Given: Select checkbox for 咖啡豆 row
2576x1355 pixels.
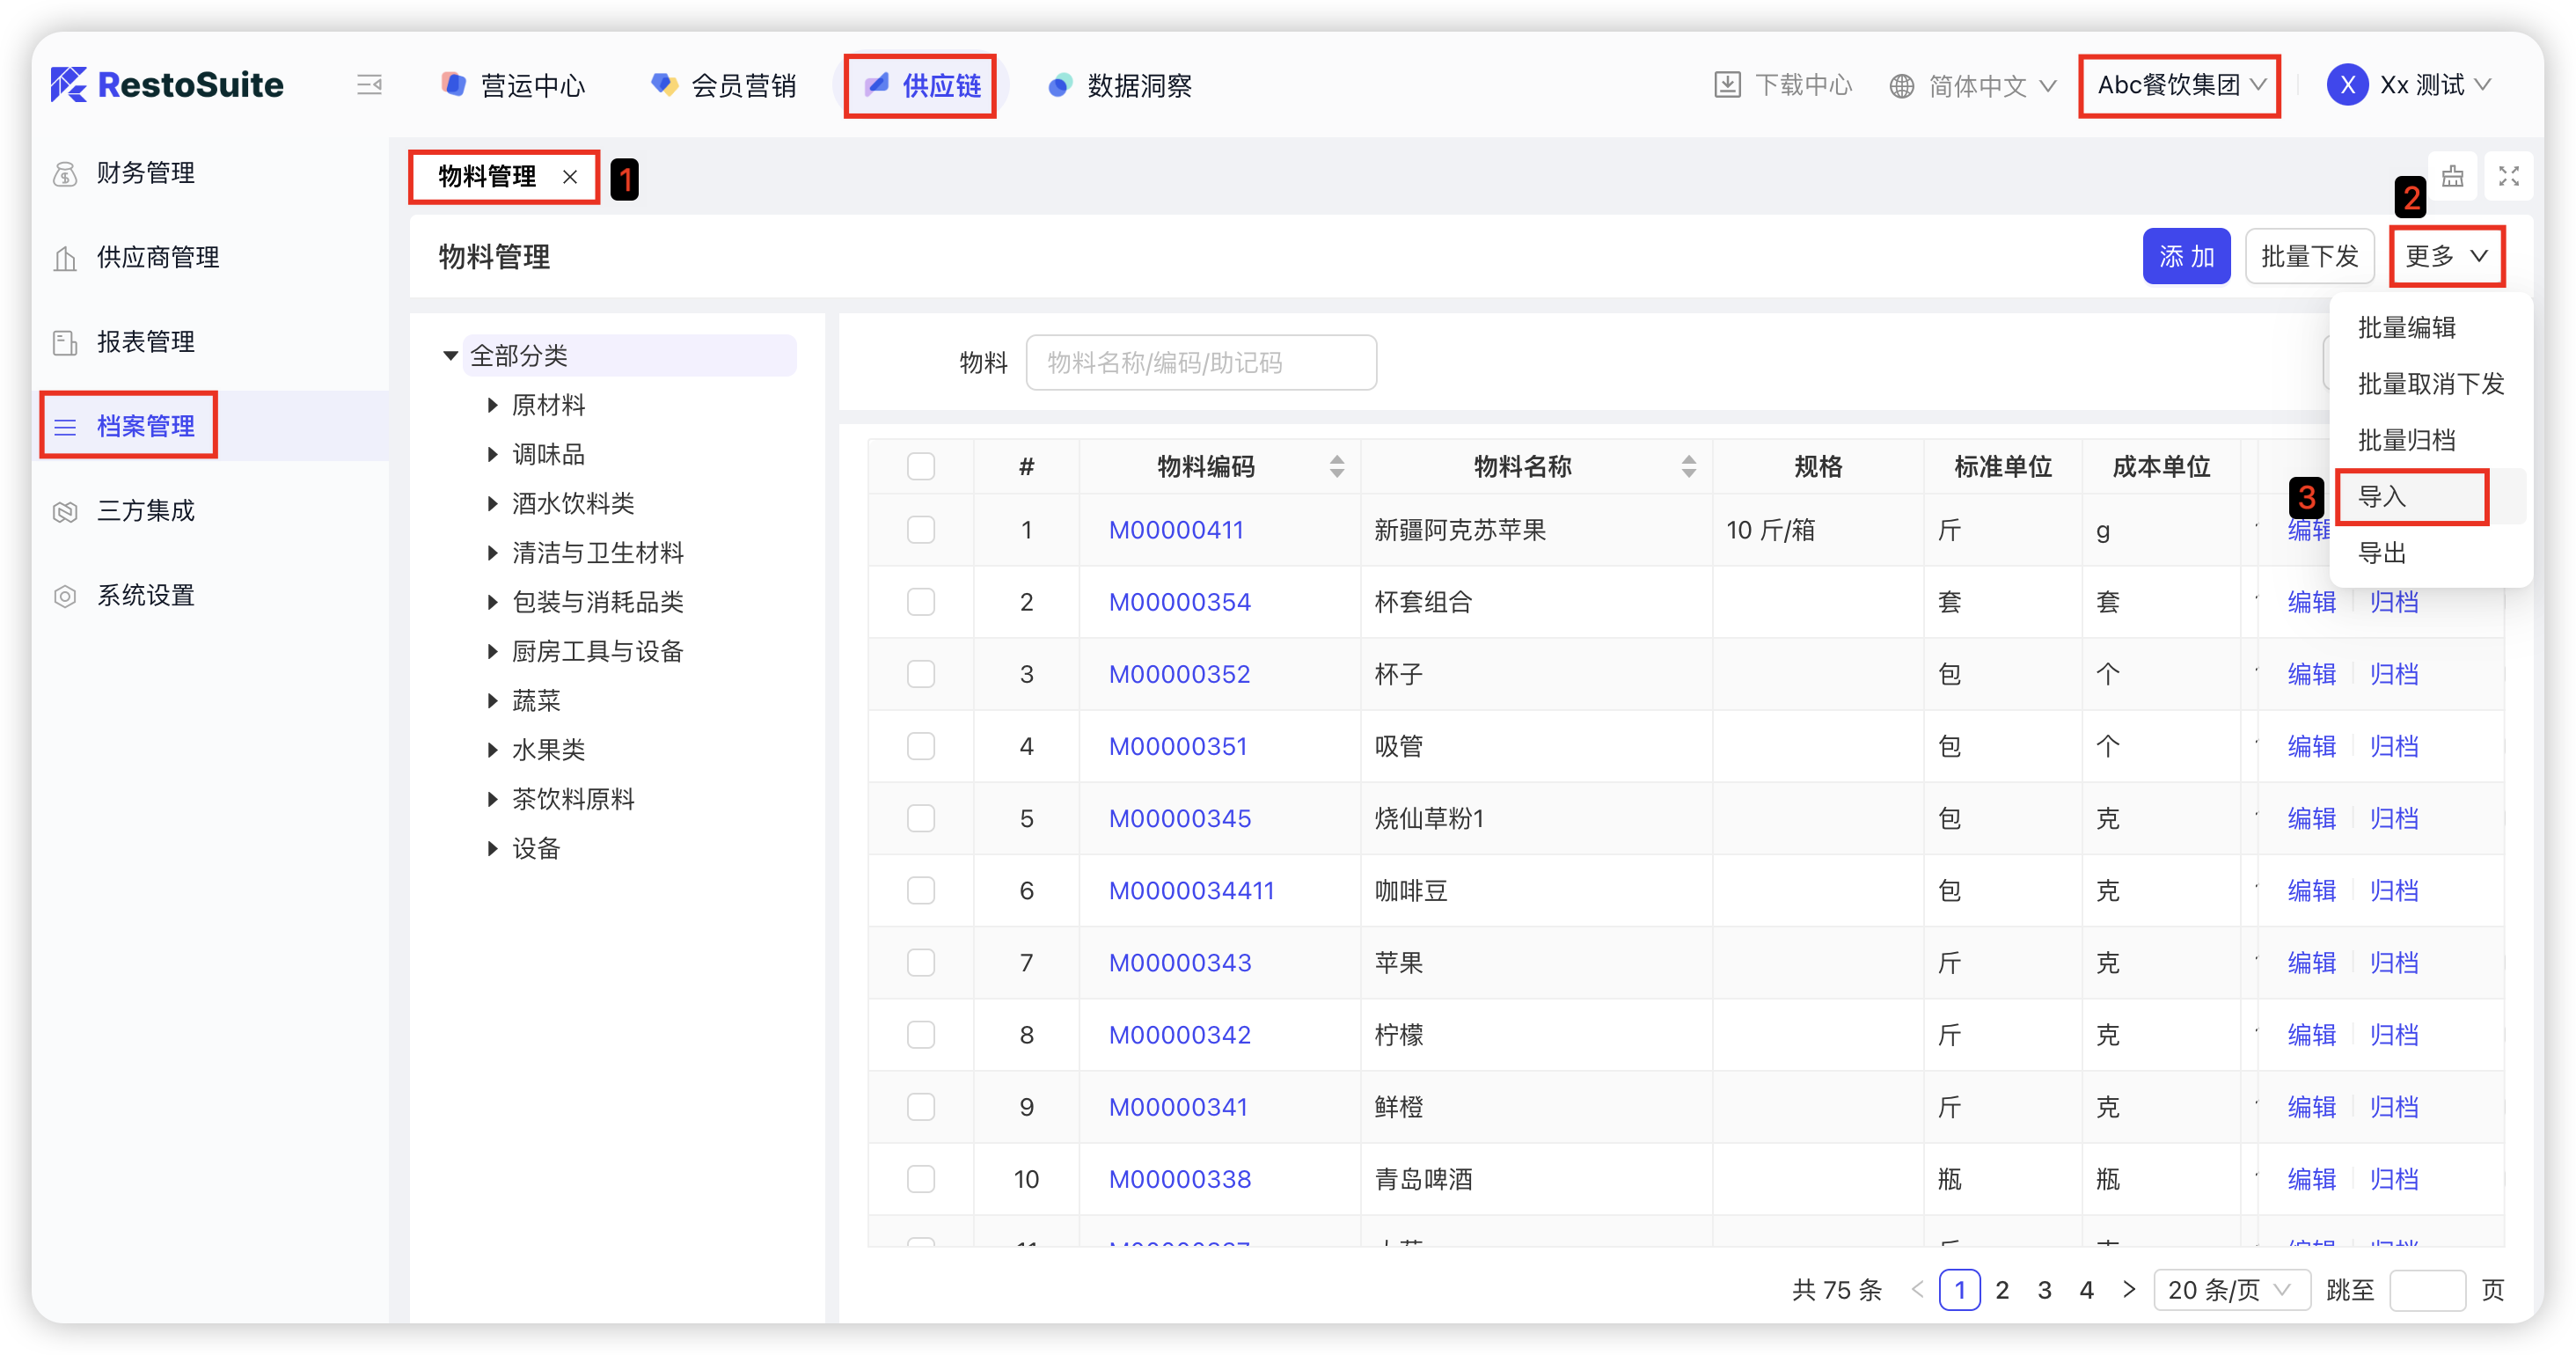Looking at the screenshot, I should click(920, 890).
